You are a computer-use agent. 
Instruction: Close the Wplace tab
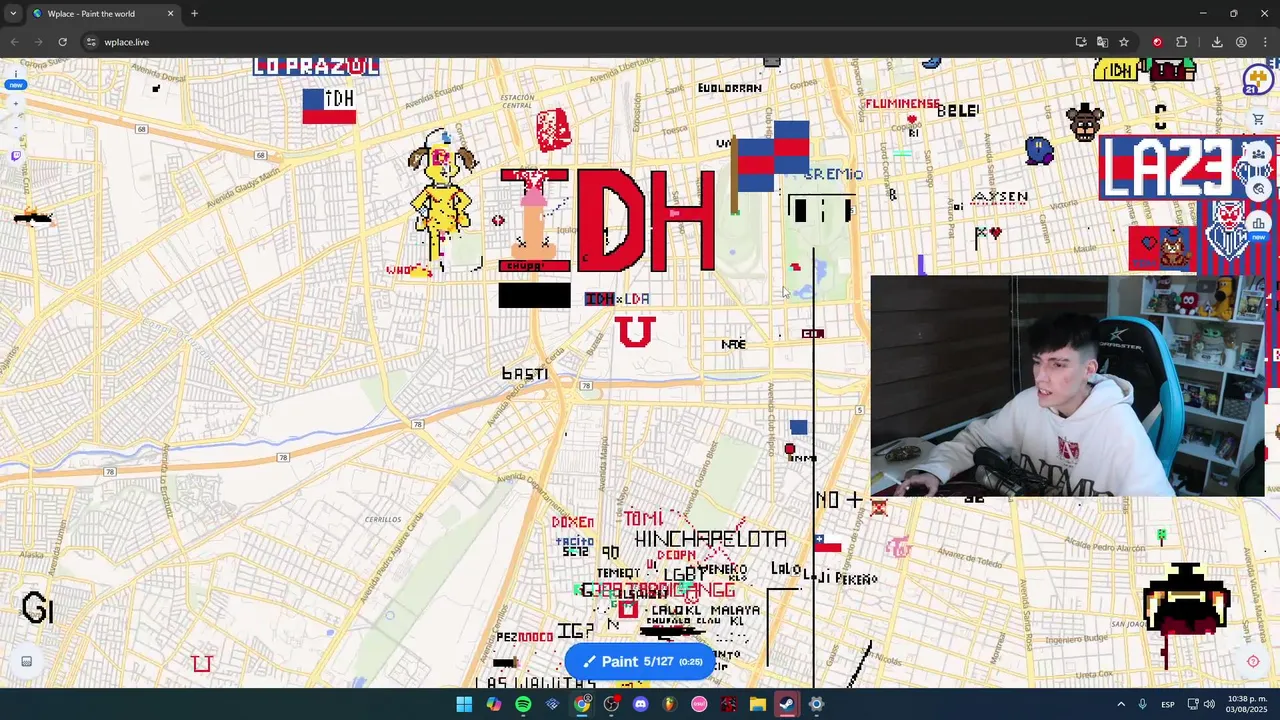point(170,14)
